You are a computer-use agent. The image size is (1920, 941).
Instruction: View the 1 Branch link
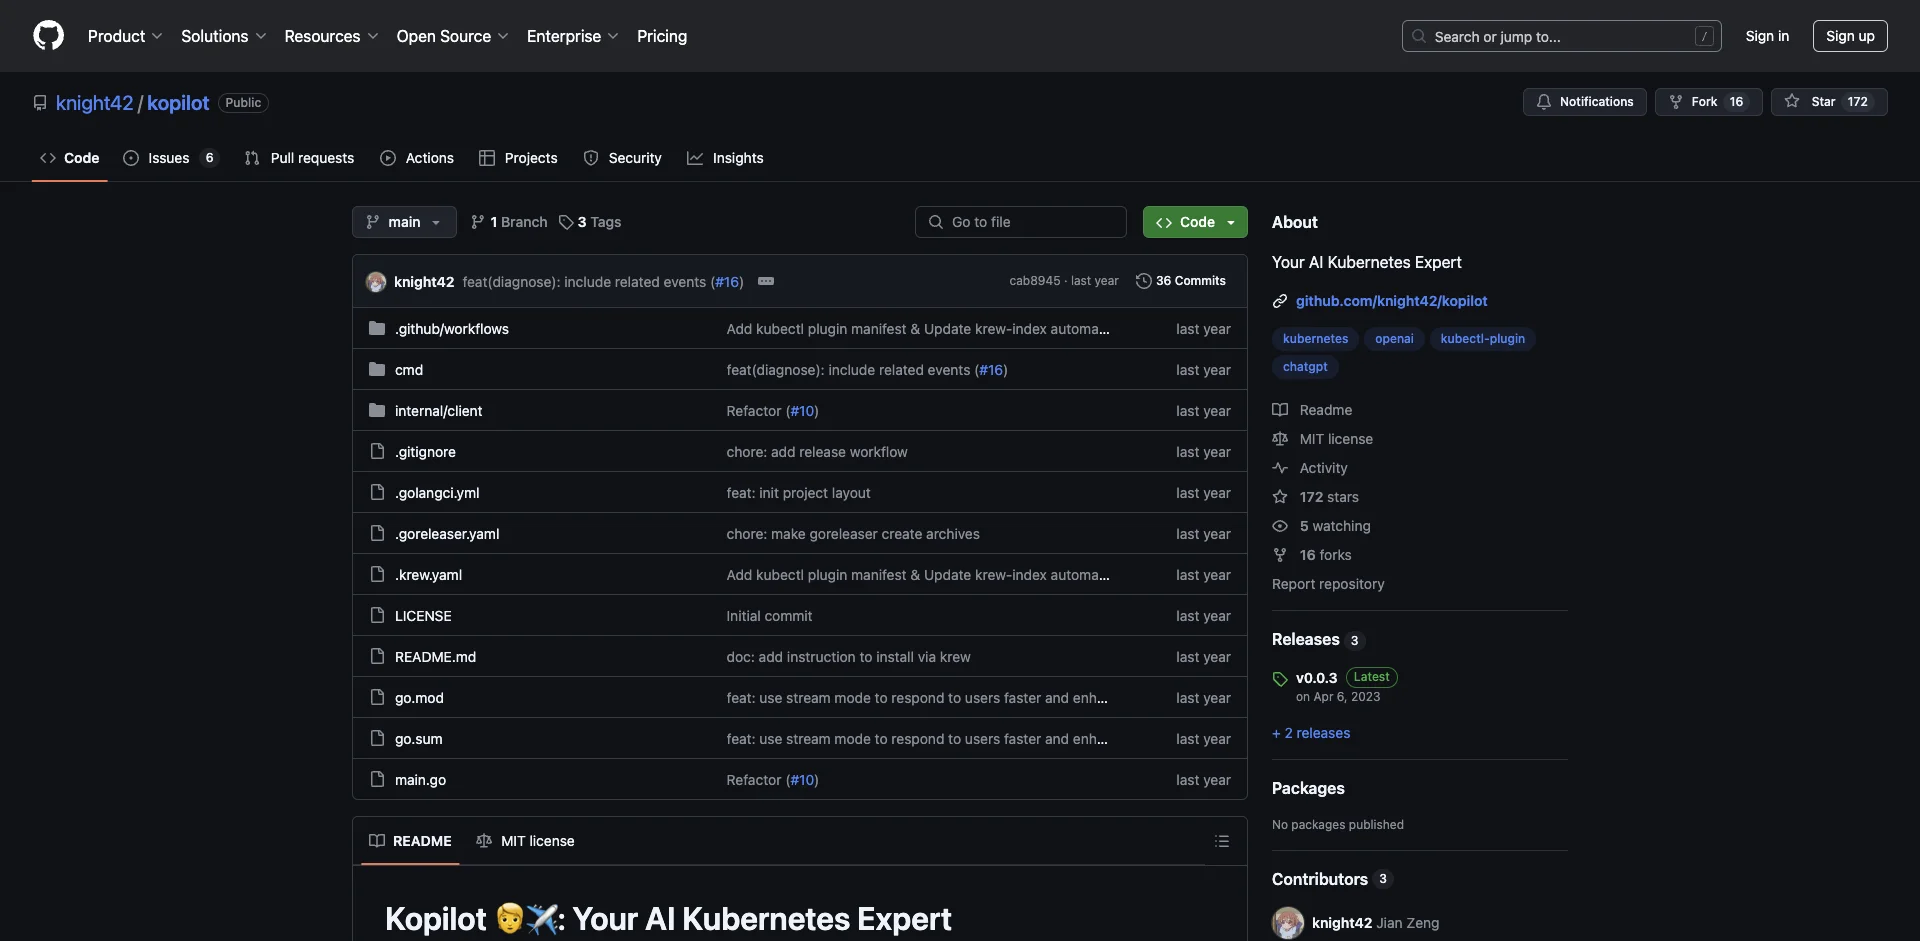pyautogui.click(x=509, y=222)
